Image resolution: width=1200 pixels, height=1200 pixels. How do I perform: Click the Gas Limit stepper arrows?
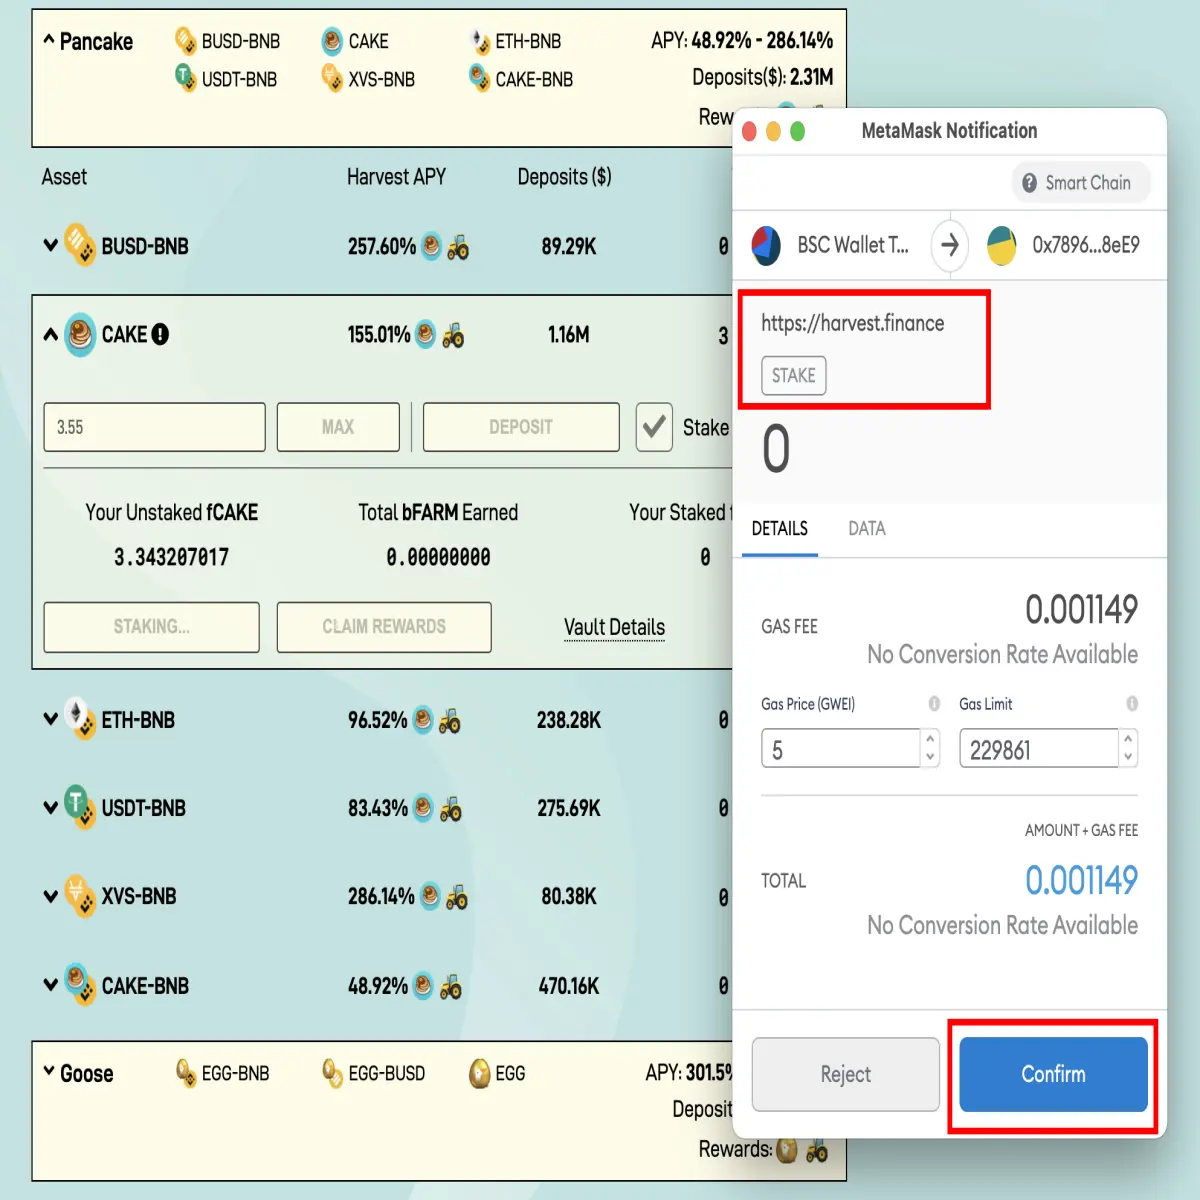coord(1128,748)
